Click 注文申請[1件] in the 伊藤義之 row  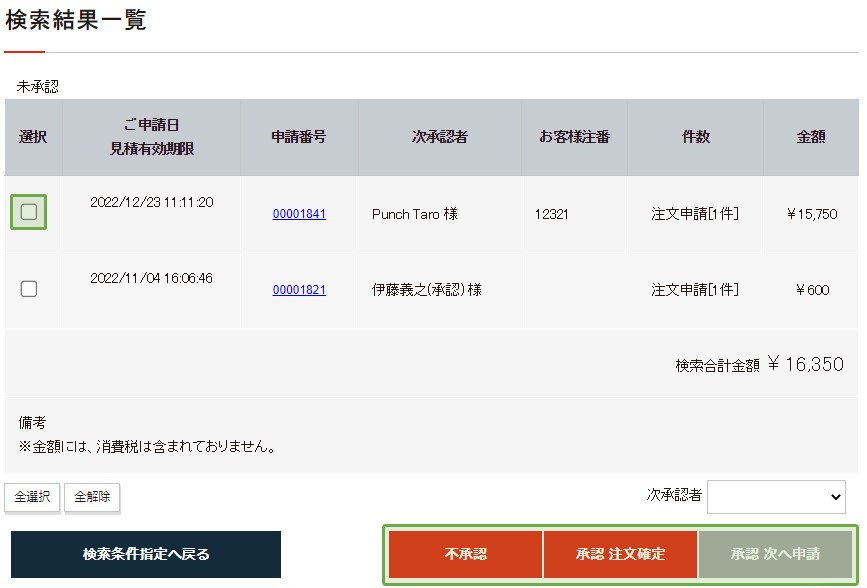click(695, 290)
